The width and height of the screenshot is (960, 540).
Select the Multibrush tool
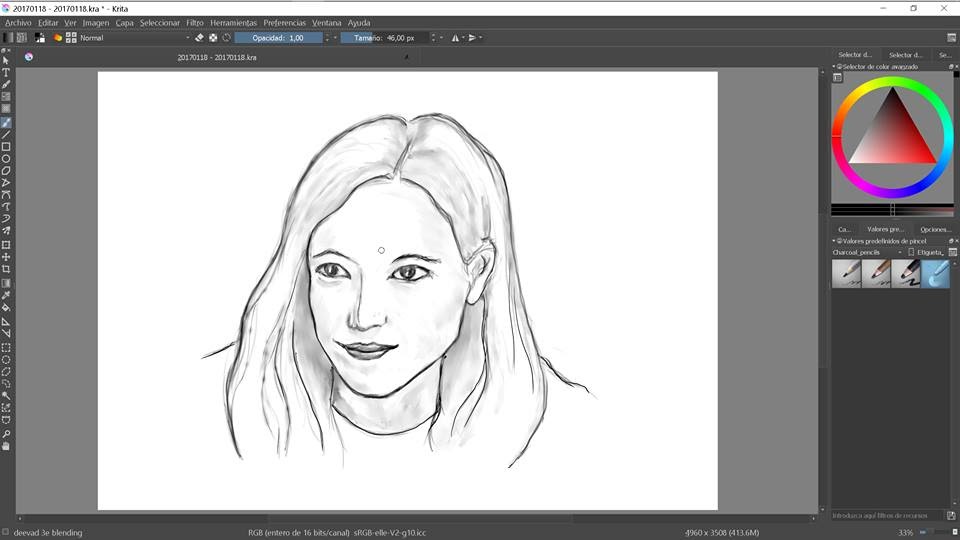tap(6, 231)
